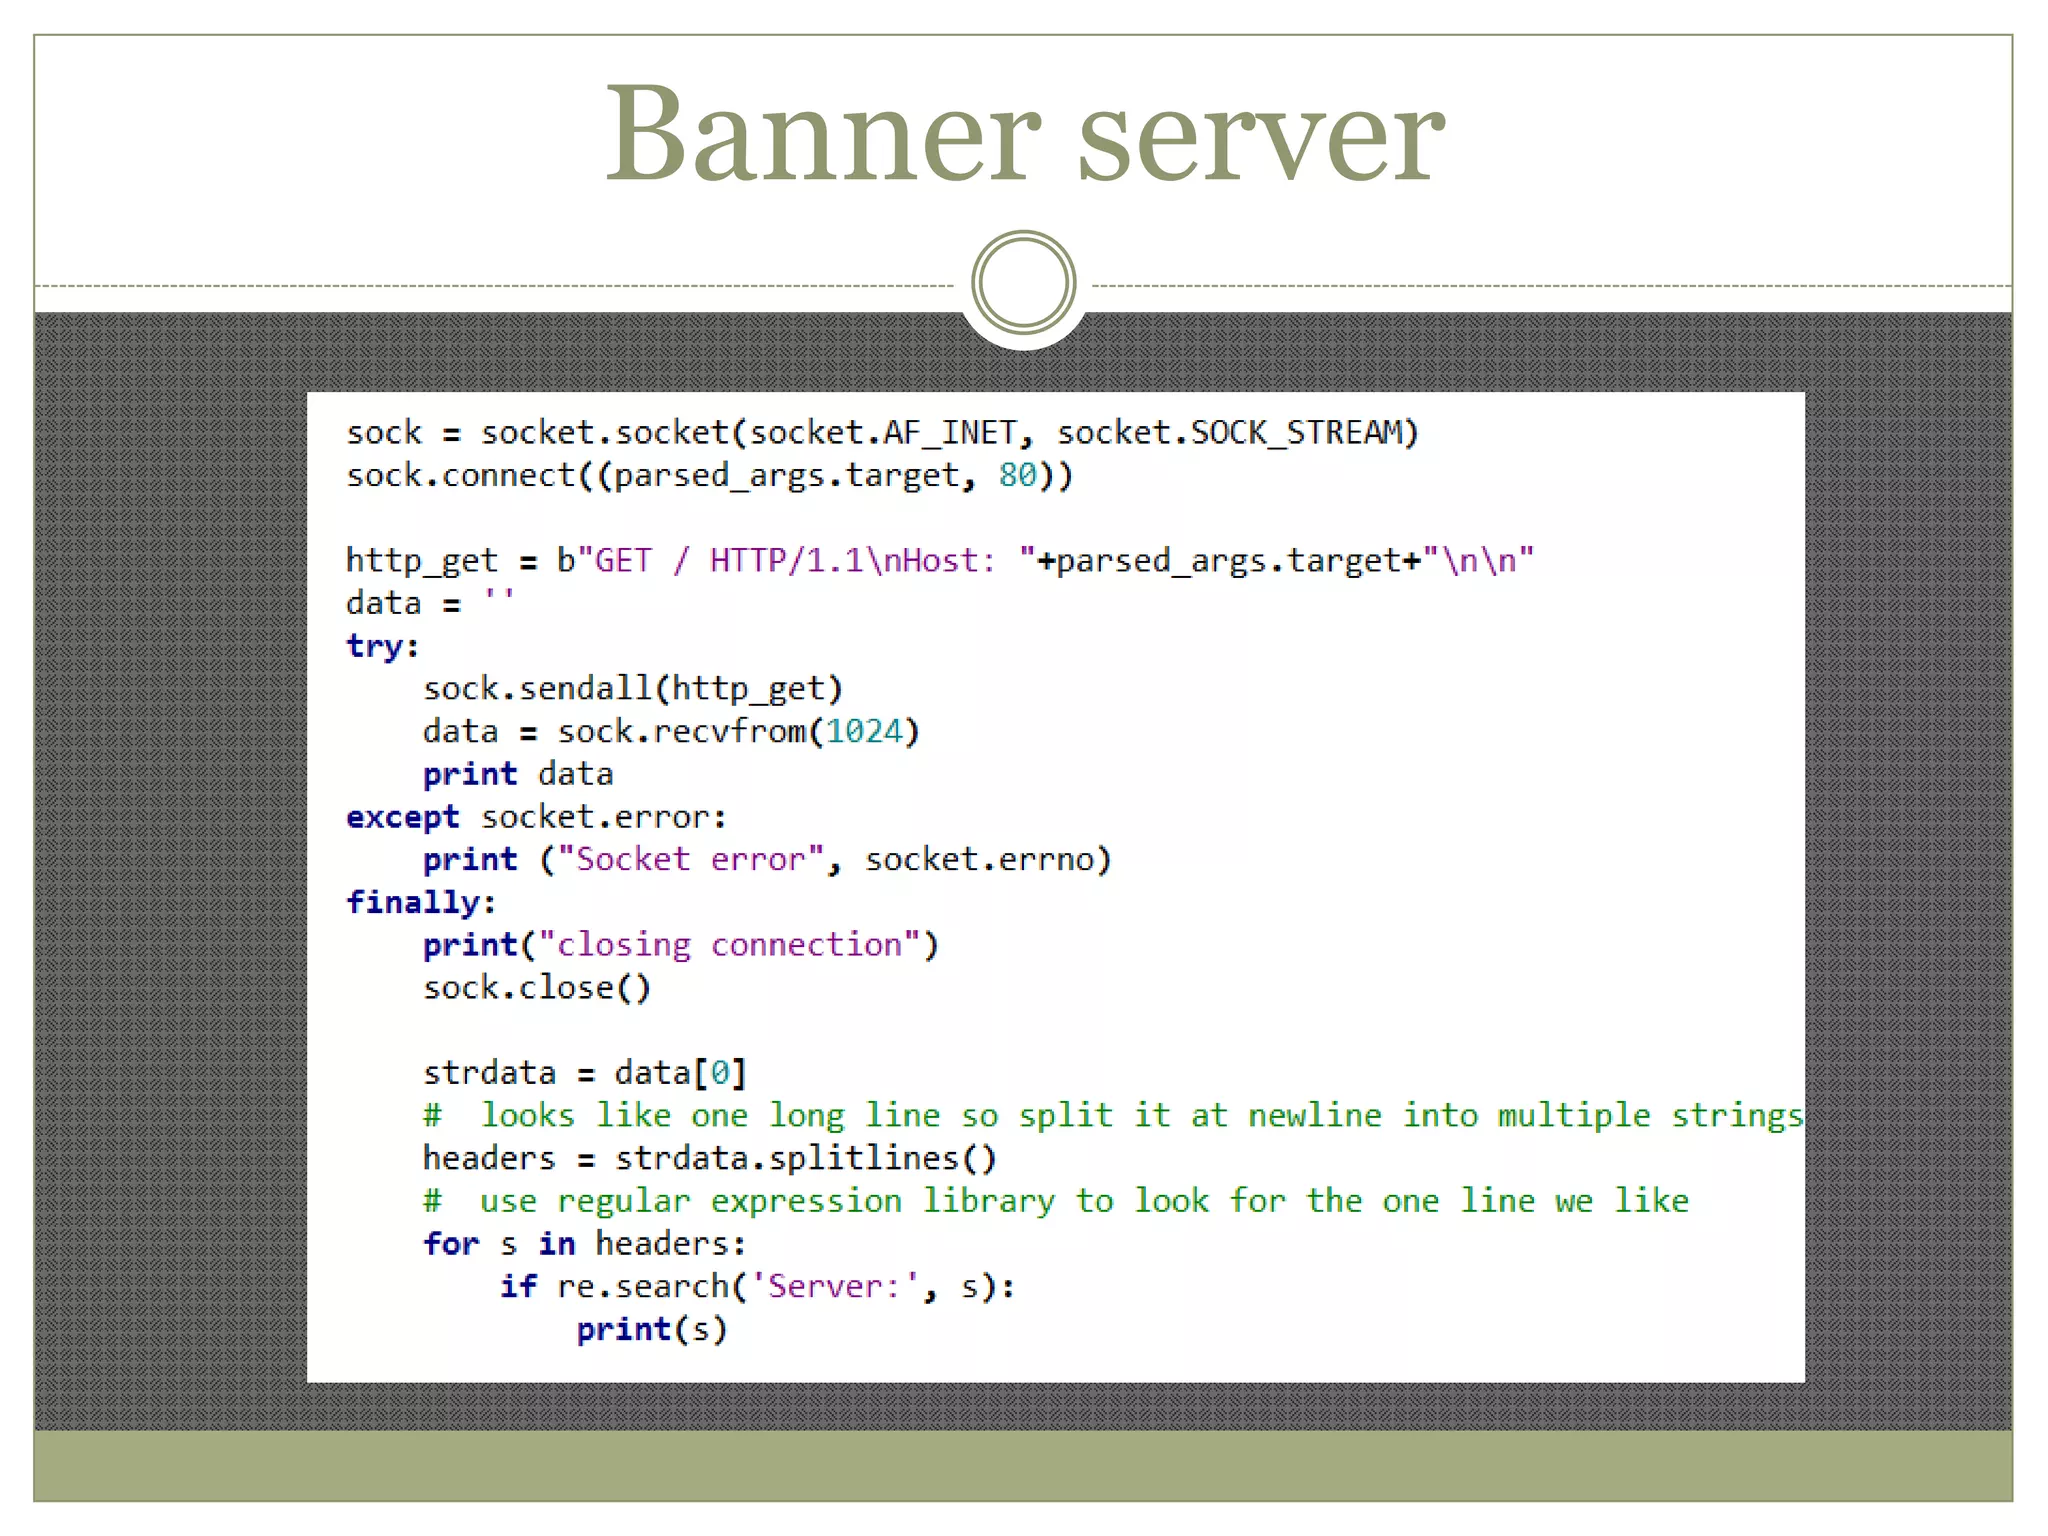Click the 'closing connection' string
2048x1536 pixels.
pos(729,945)
